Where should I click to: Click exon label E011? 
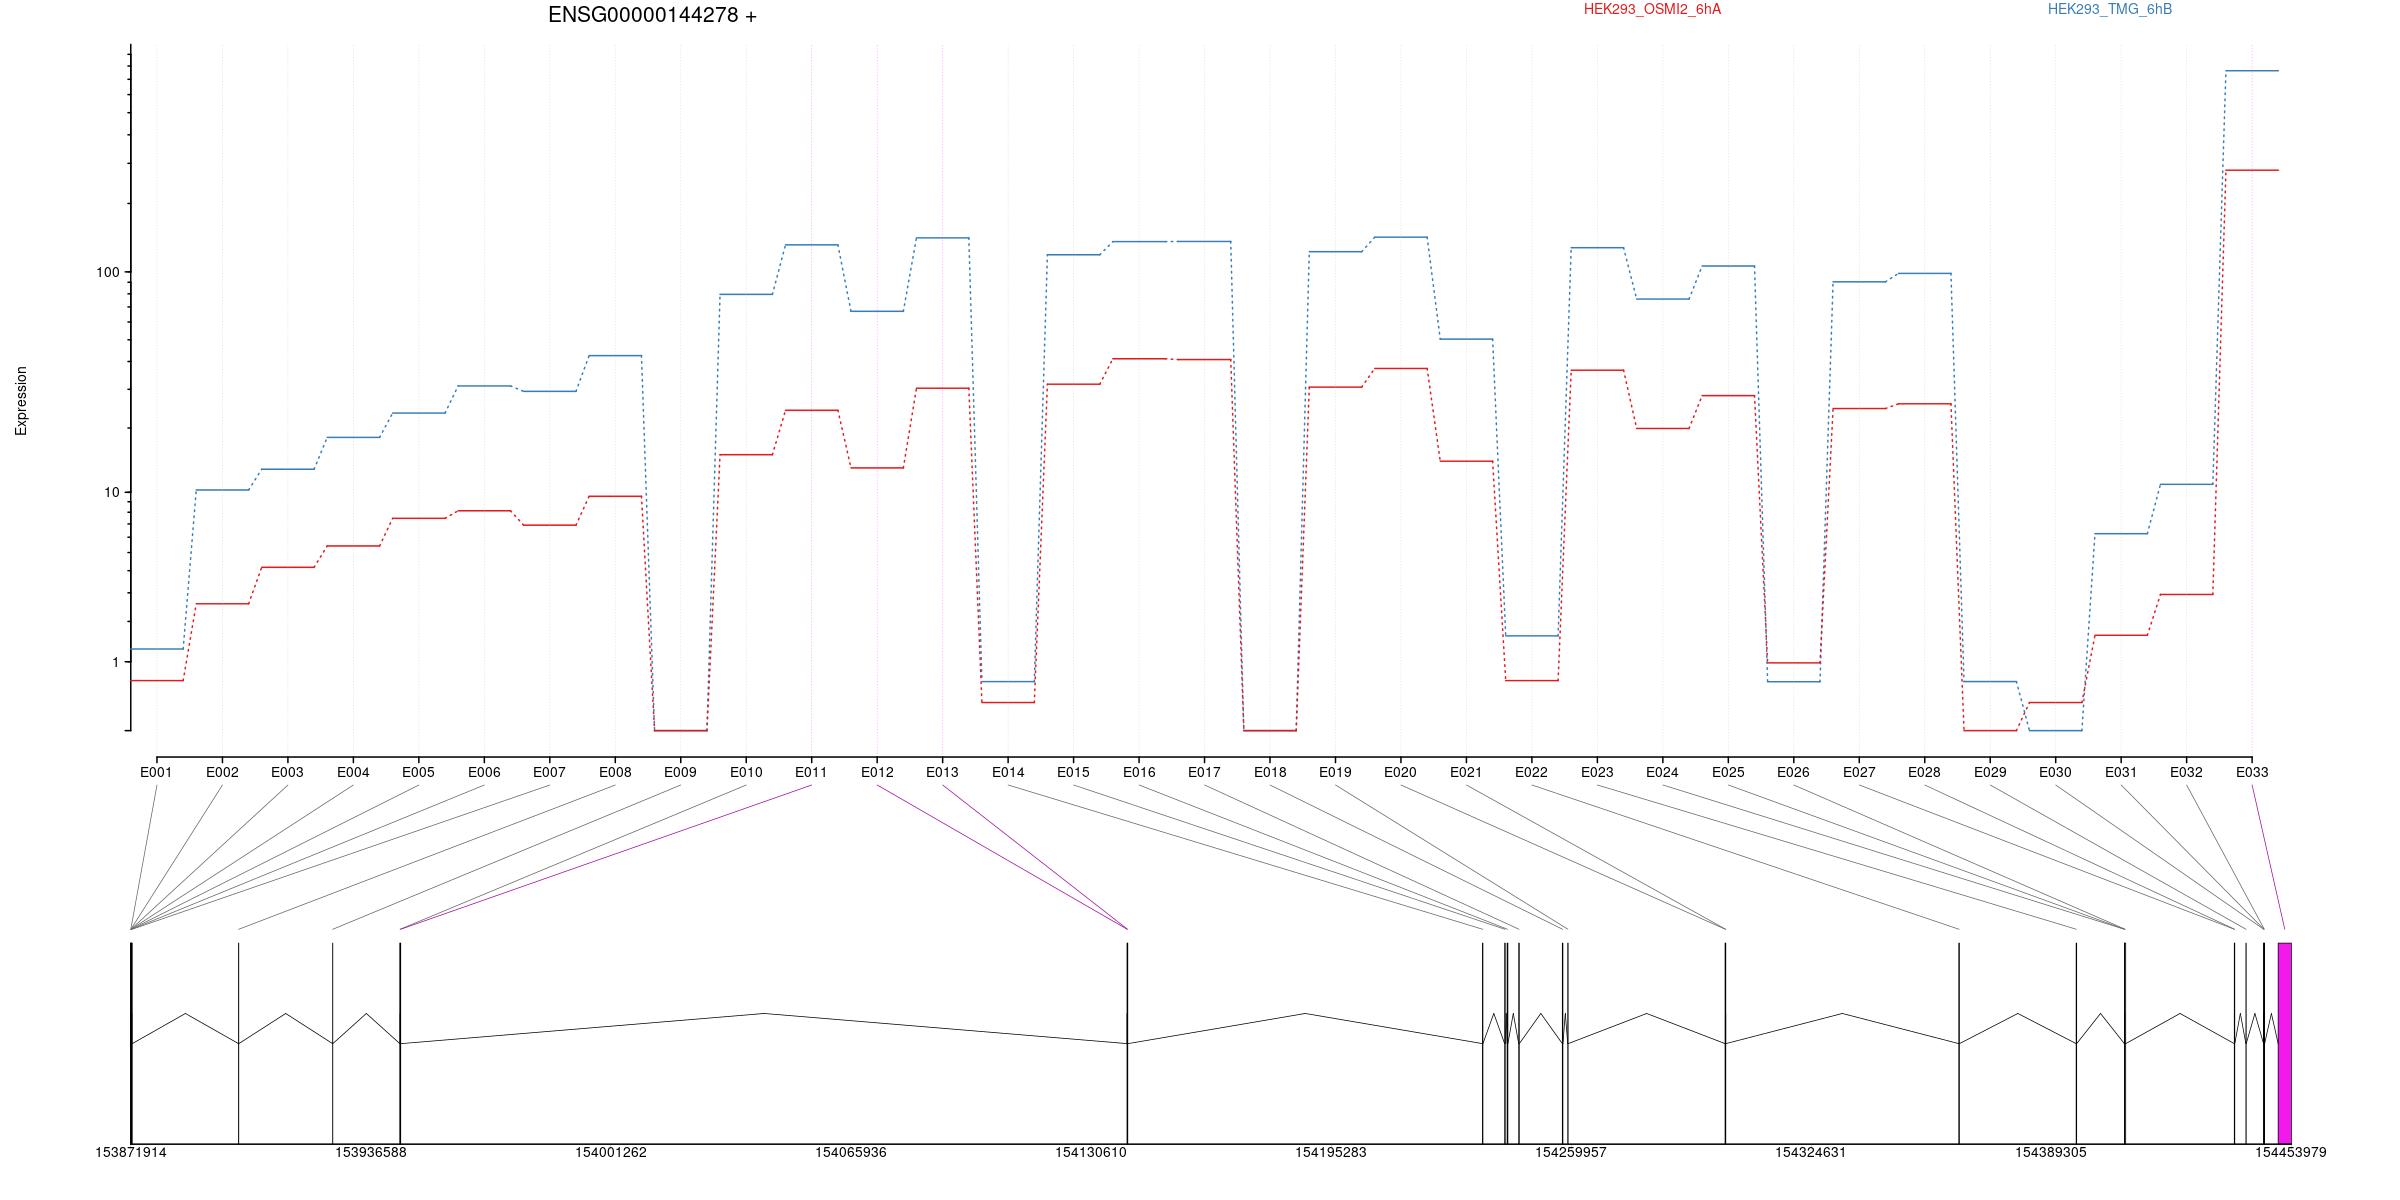coord(811,772)
